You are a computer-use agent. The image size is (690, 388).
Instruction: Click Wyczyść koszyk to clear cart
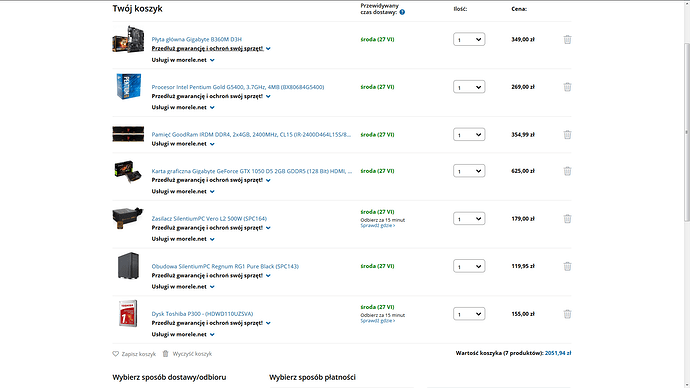pyautogui.click(x=192, y=354)
